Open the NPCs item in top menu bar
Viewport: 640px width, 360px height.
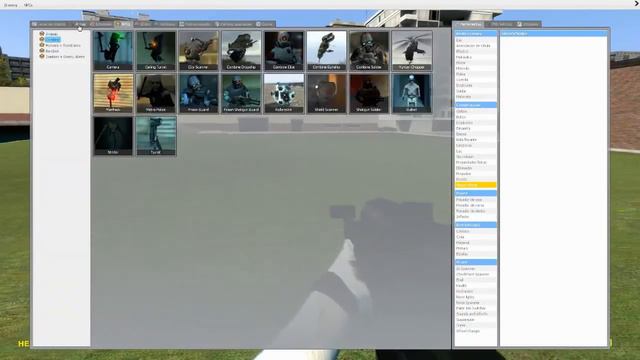click(28, 5)
